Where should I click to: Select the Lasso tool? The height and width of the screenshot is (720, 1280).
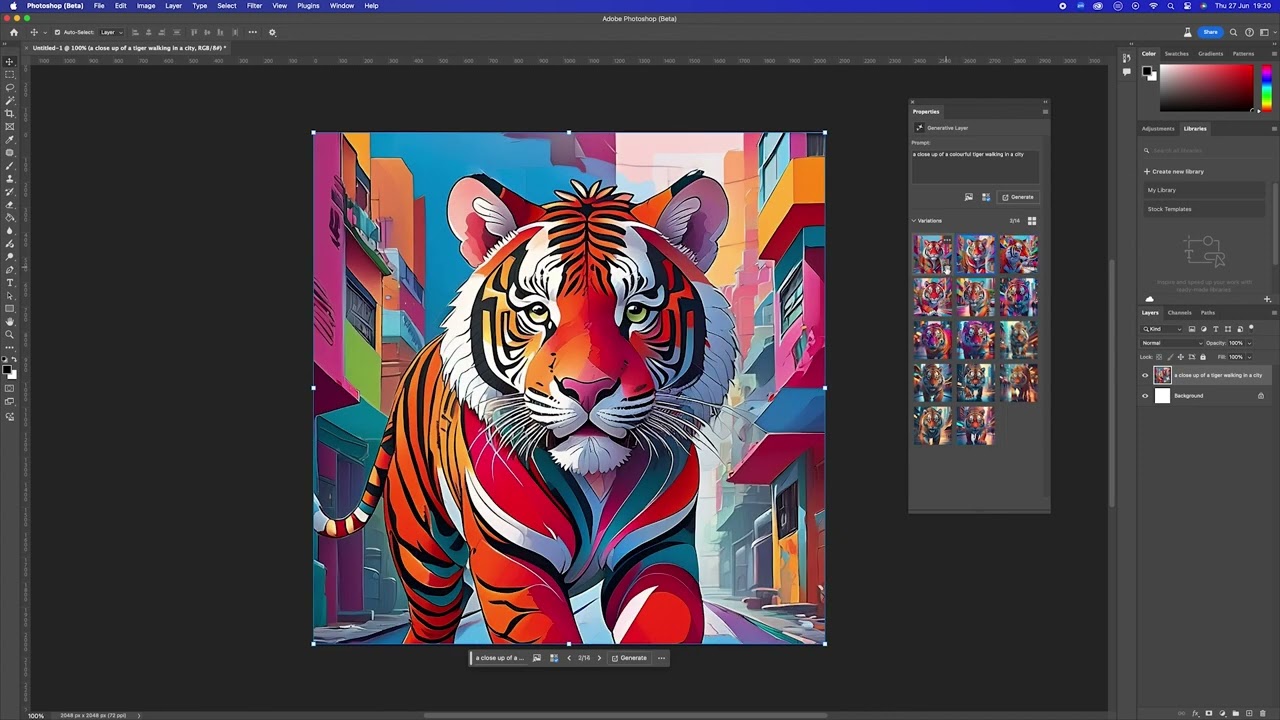[10, 87]
